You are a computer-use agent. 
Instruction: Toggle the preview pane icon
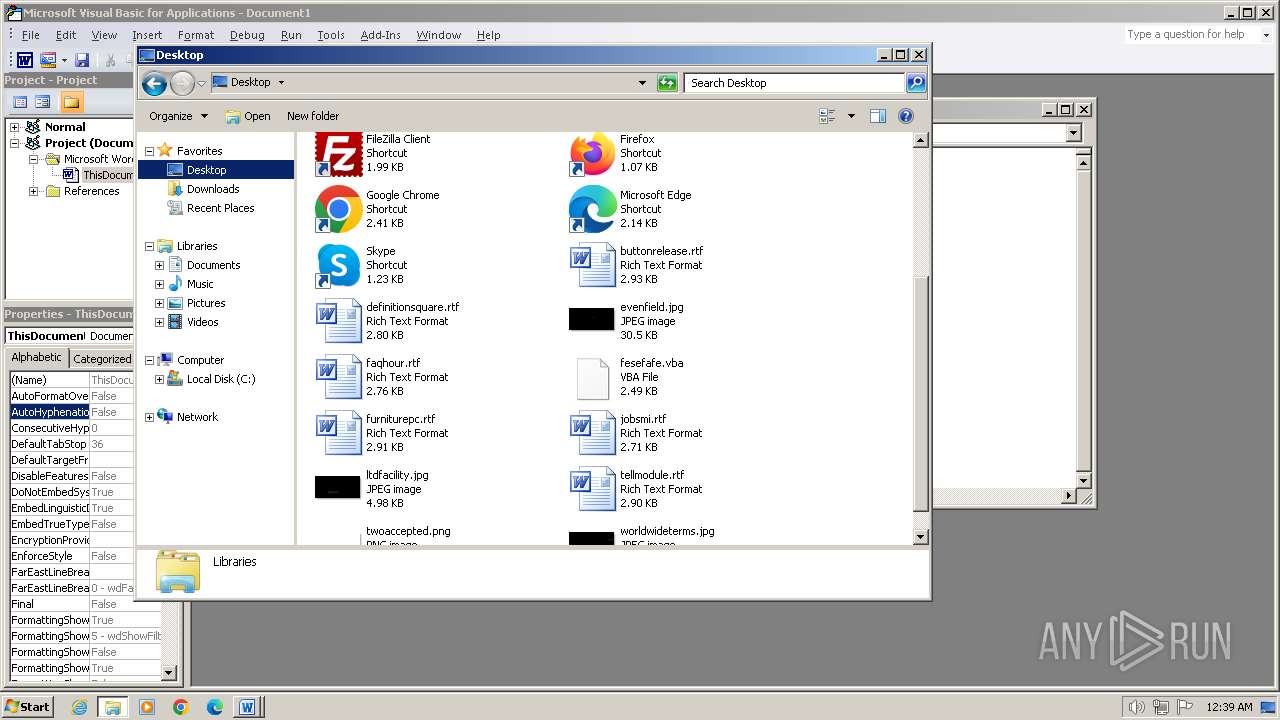tap(878, 116)
